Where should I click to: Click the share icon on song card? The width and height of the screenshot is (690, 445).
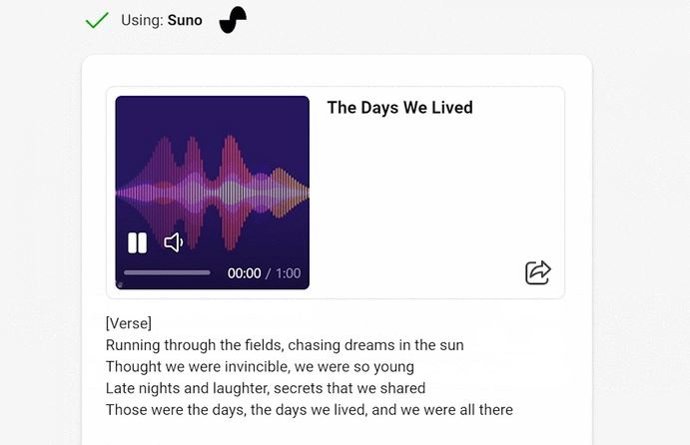[x=538, y=272]
